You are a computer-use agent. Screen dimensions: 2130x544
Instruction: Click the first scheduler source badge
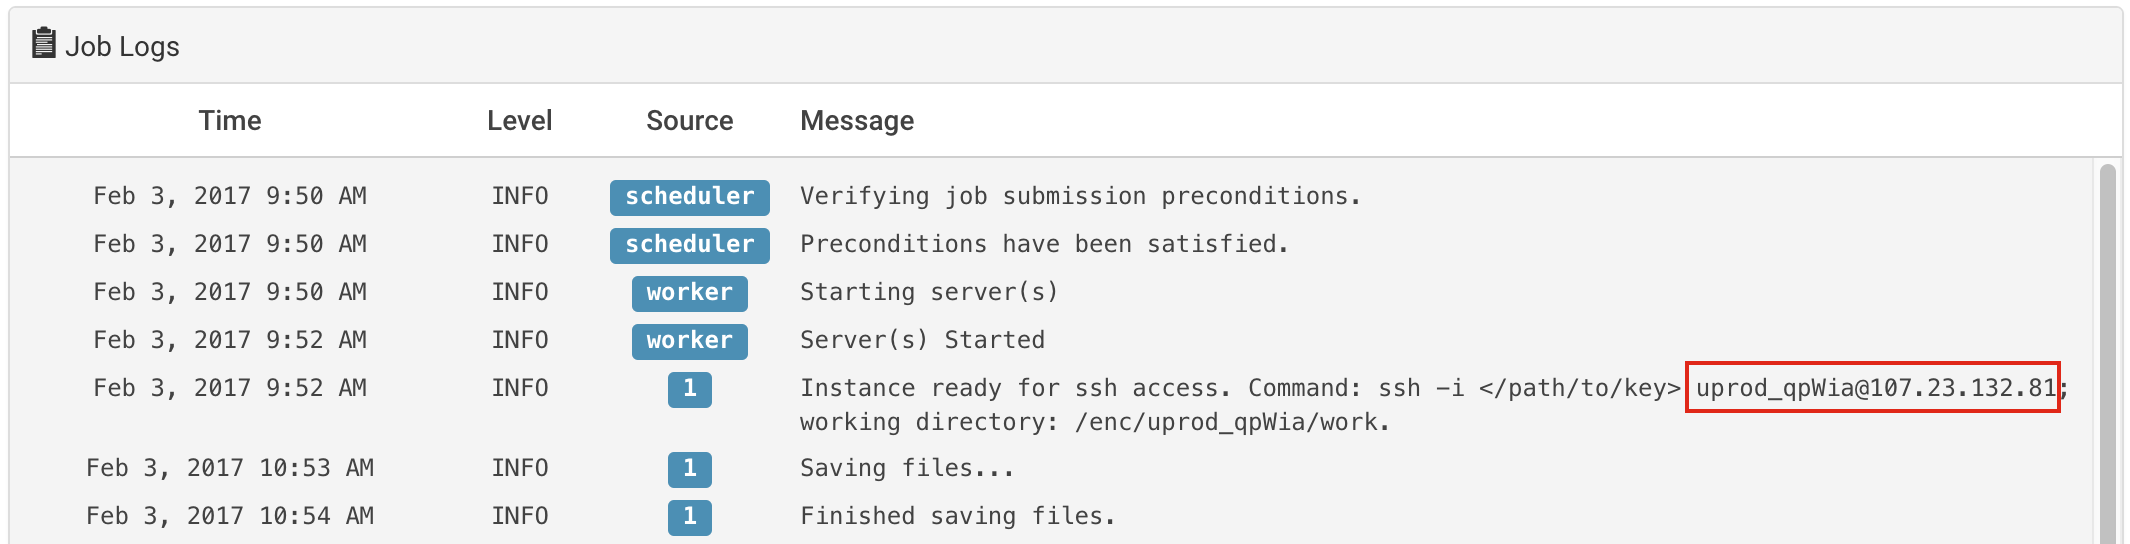pyautogui.click(x=689, y=197)
